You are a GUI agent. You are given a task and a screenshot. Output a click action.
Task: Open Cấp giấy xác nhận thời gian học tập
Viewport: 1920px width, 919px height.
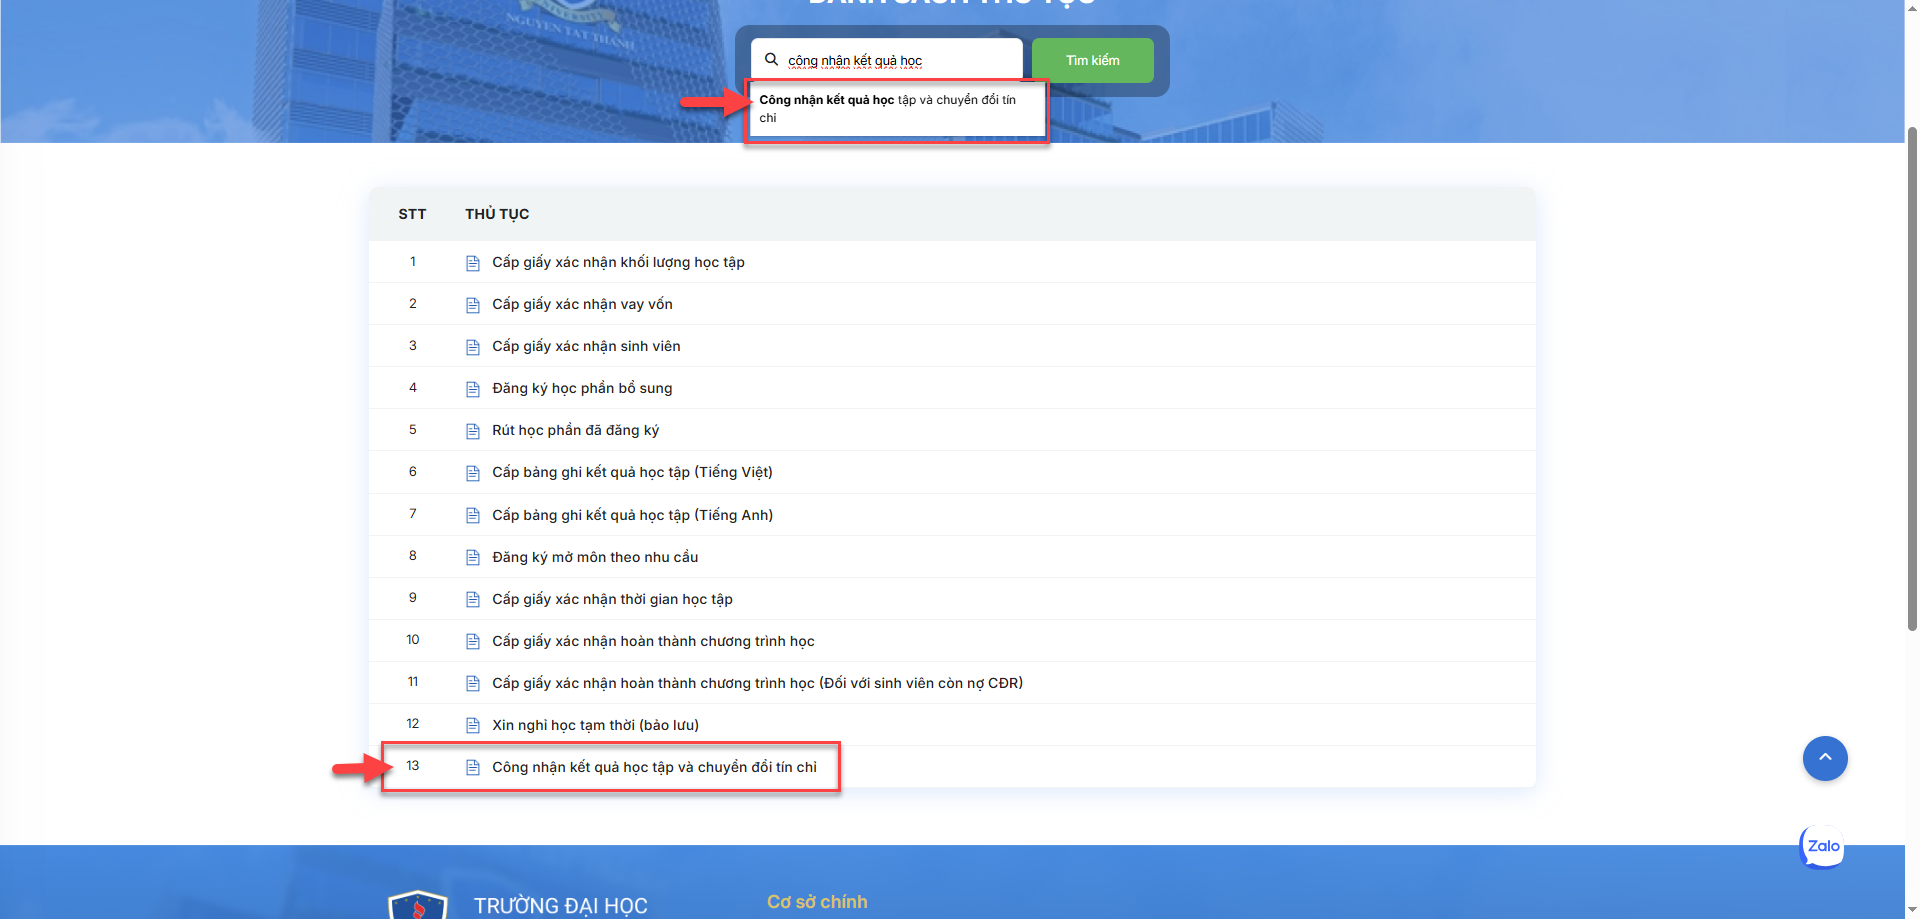pos(612,599)
